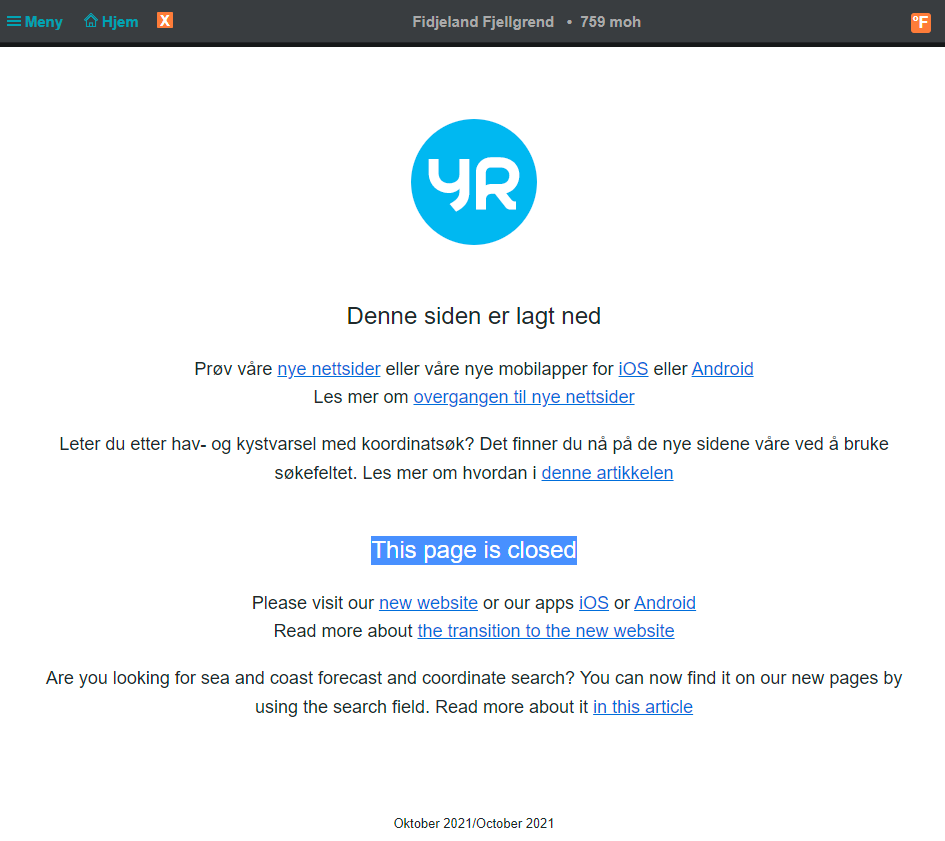Image resolution: width=945 pixels, height=841 pixels.
Task: Open the 'denne artikkelen' link
Action: (607, 473)
